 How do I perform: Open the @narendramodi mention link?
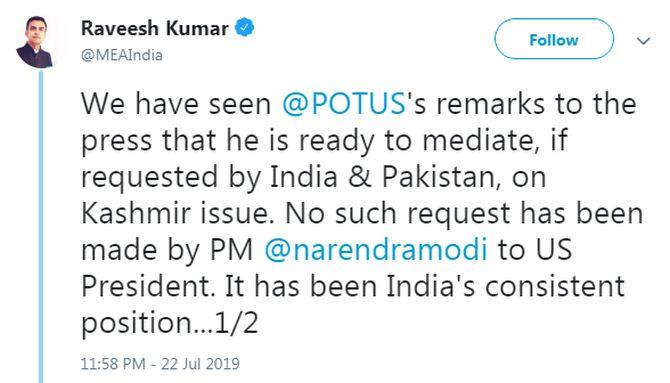click(x=376, y=250)
